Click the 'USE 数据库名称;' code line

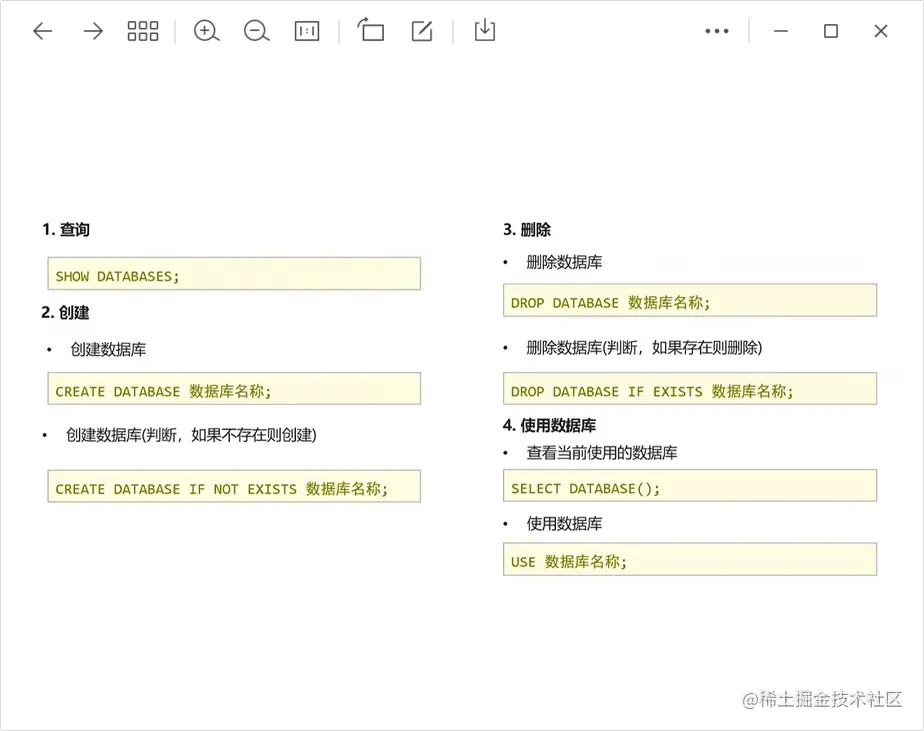[690, 559]
